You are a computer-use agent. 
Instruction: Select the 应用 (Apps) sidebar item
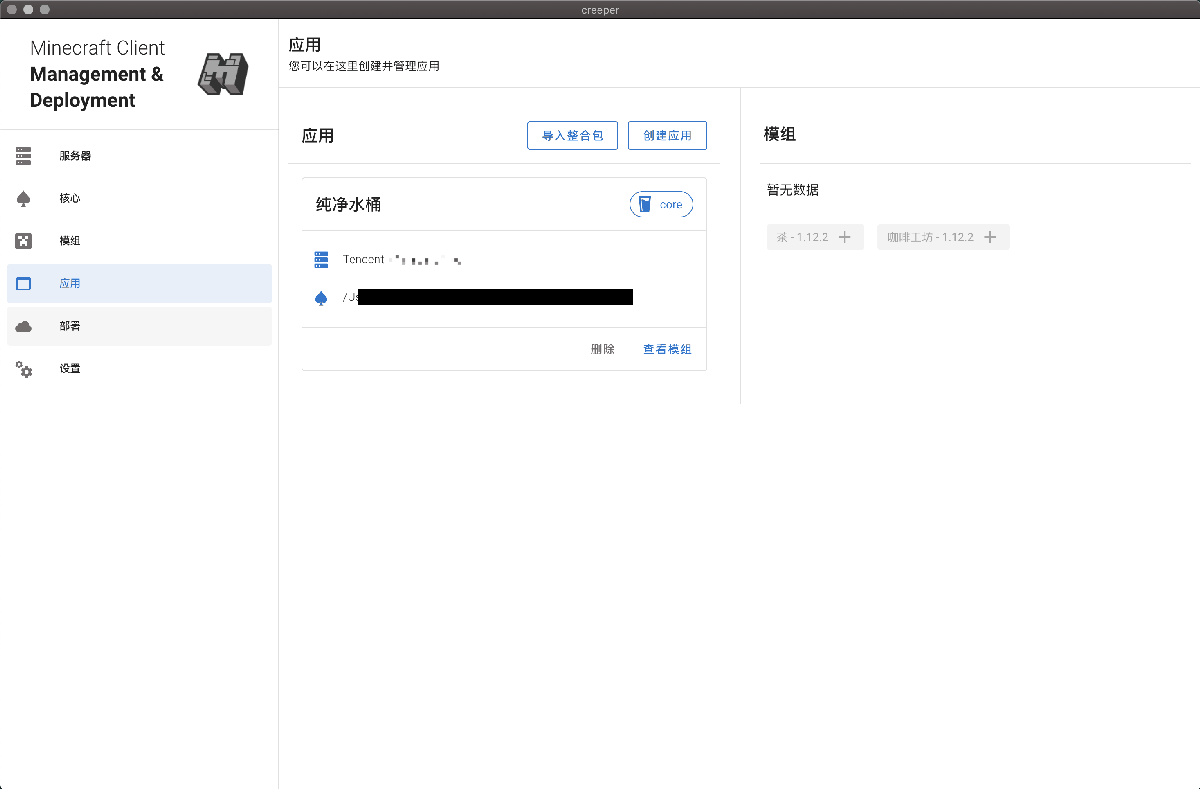[x=139, y=283]
